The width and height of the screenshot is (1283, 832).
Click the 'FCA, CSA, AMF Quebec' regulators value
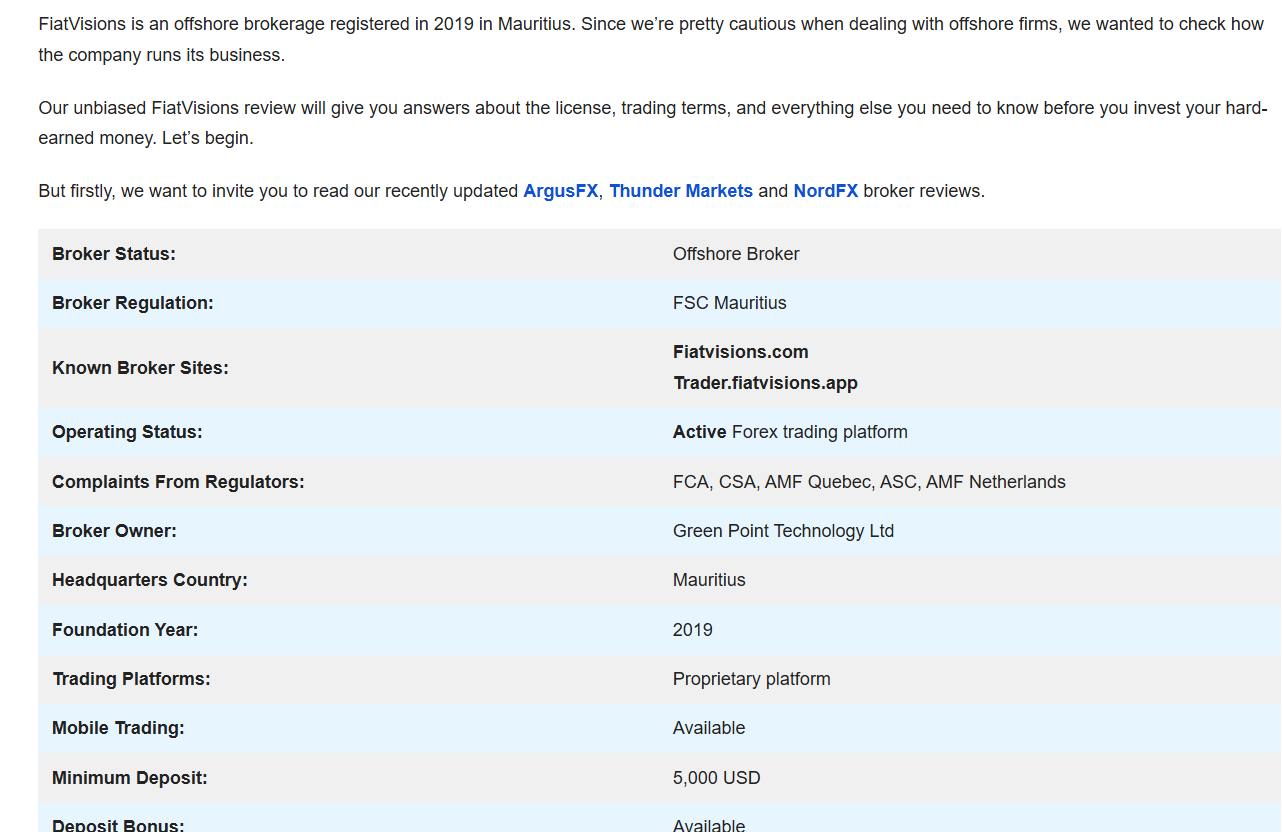(869, 482)
